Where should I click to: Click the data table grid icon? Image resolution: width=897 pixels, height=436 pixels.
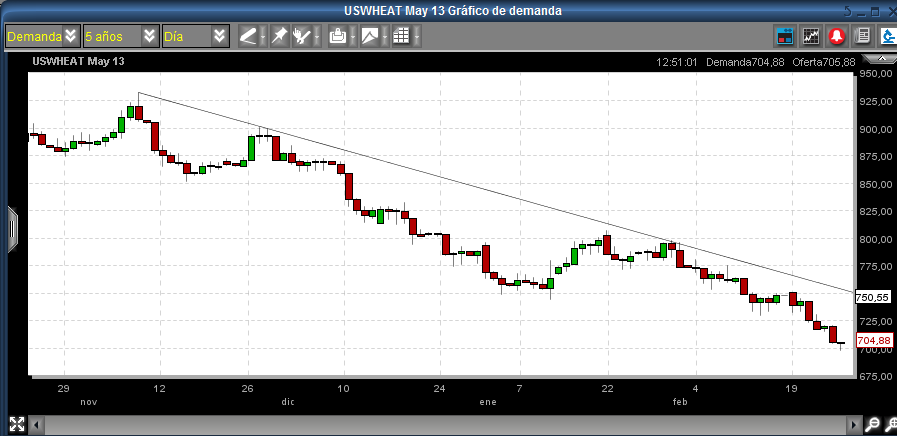click(401, 37)
